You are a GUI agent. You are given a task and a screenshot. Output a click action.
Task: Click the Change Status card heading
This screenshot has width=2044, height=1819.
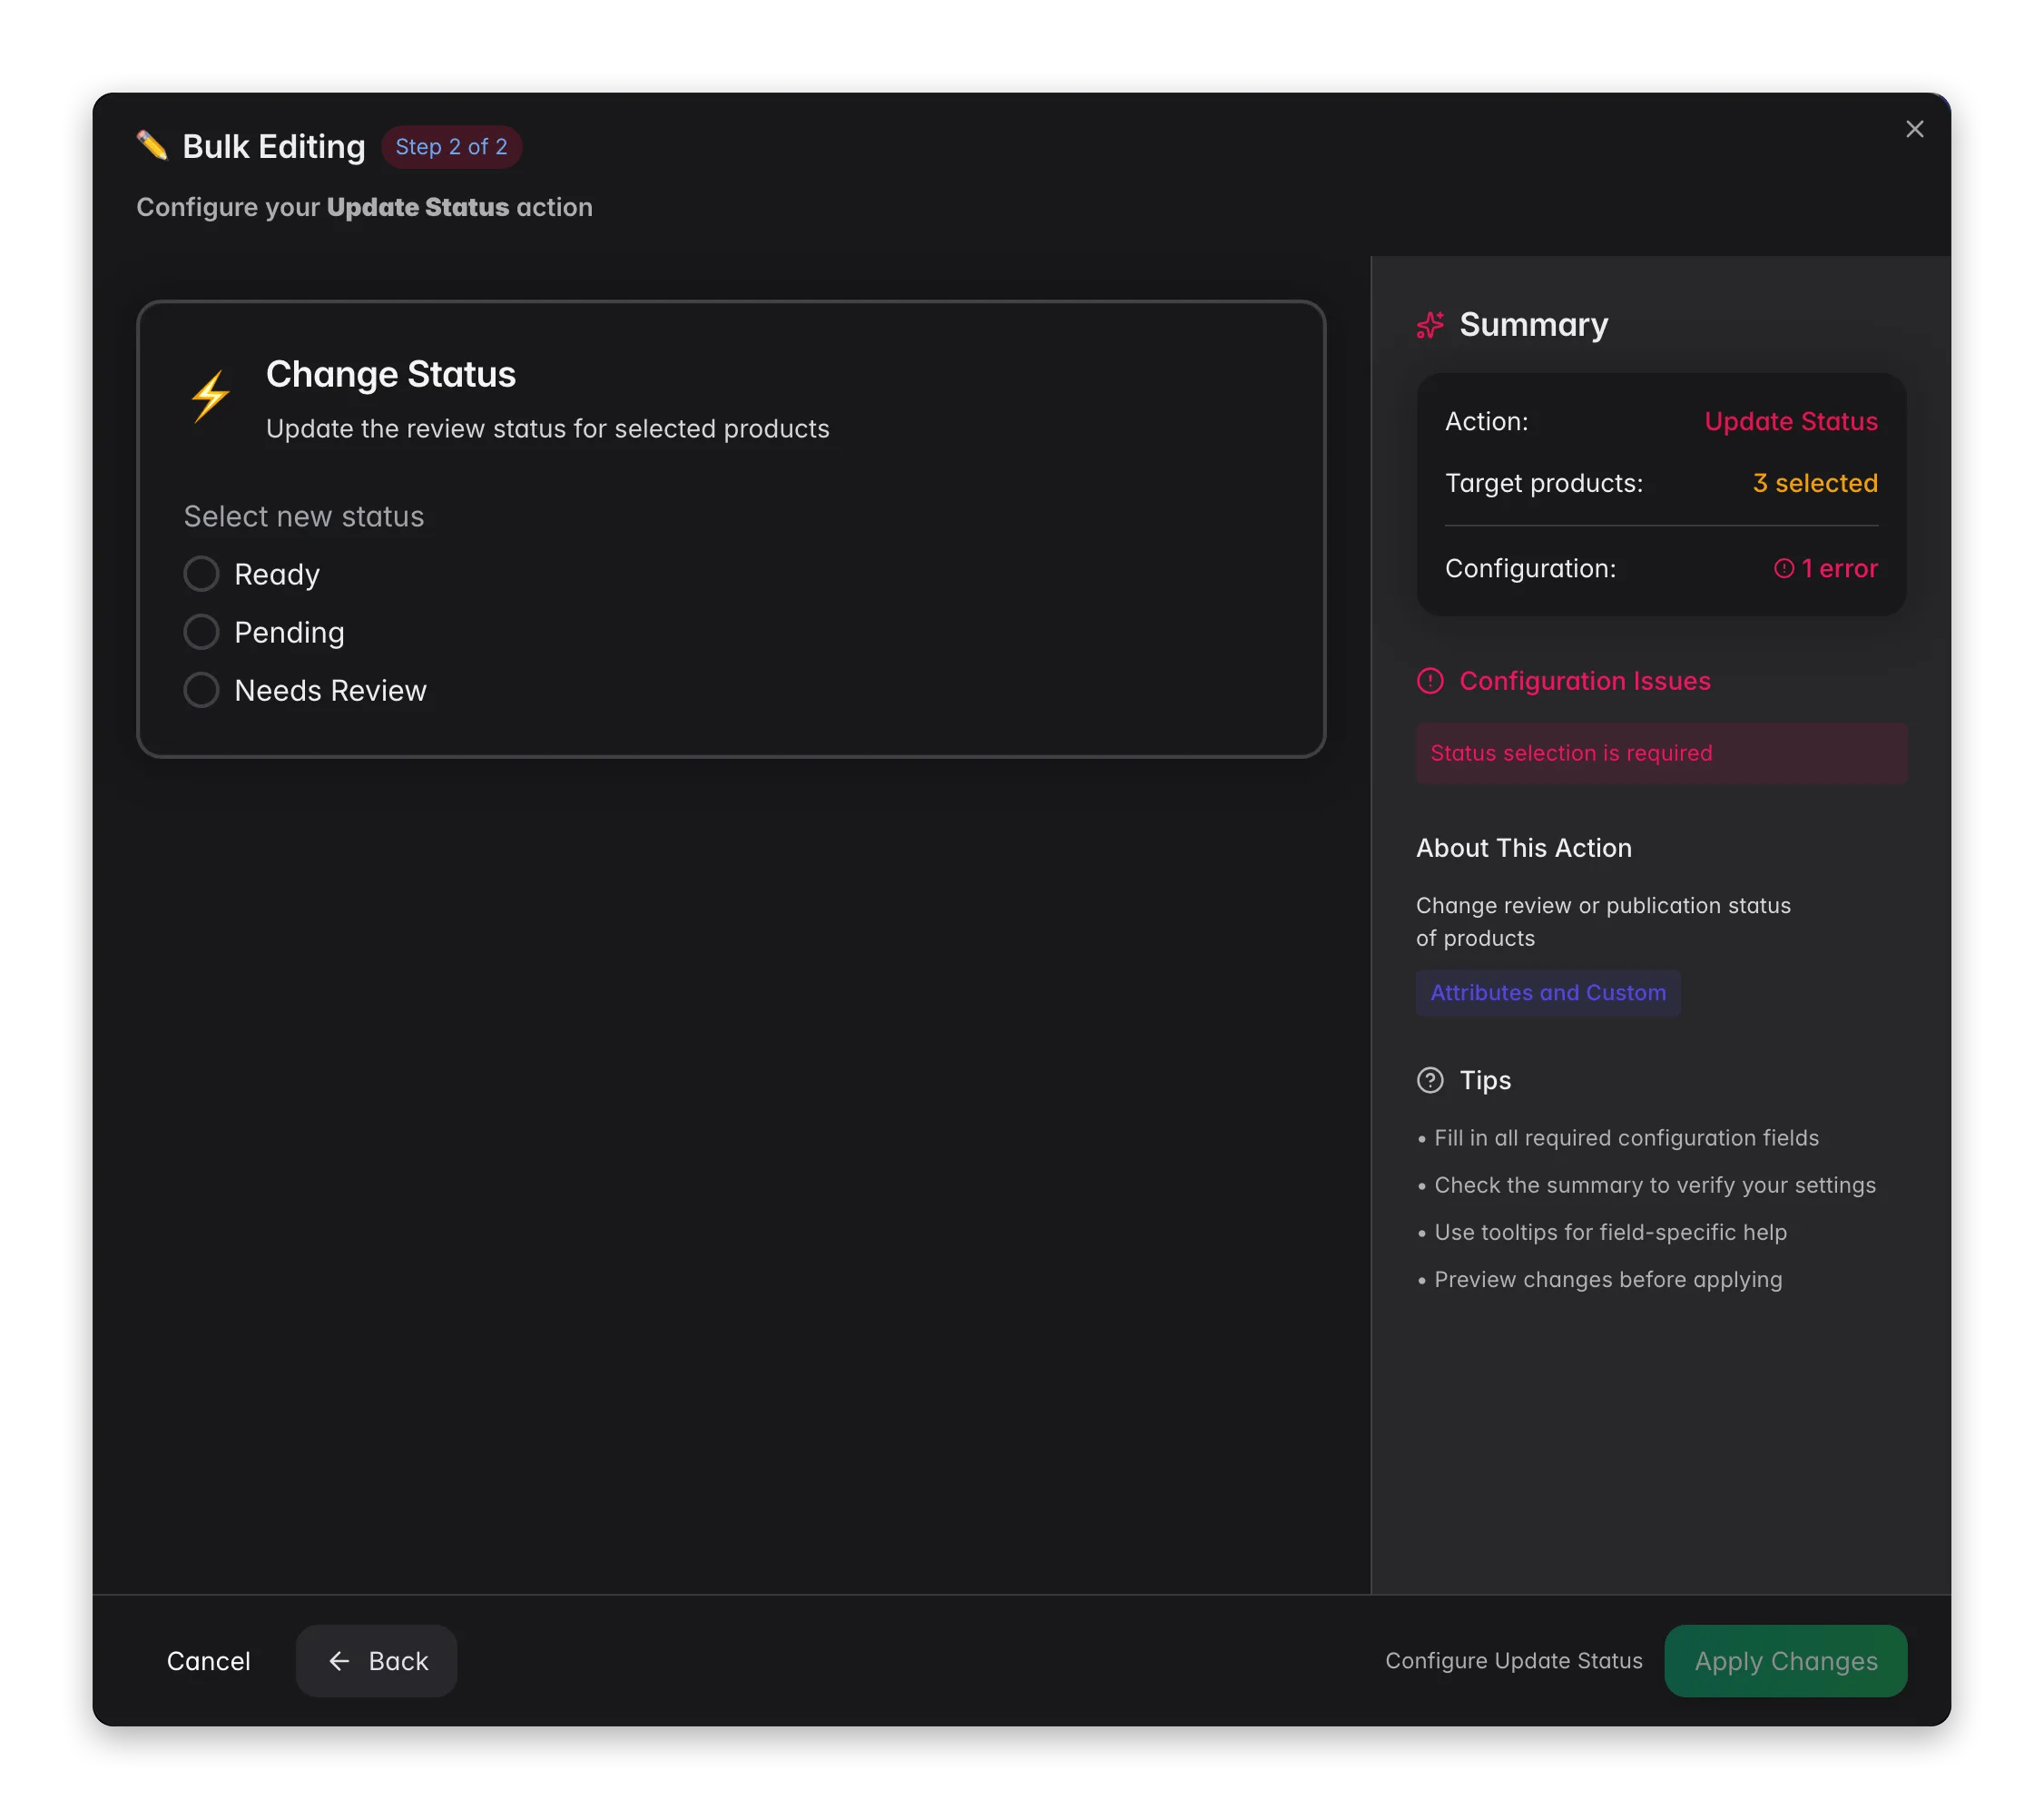click(x=391, y=375)
